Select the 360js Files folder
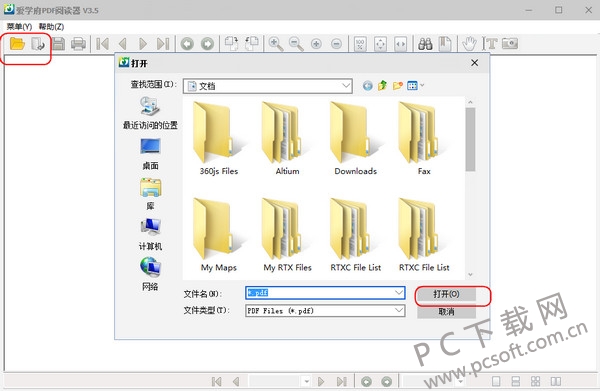The height and width of the screenshot is (391, 600). (x=218, y=138)
